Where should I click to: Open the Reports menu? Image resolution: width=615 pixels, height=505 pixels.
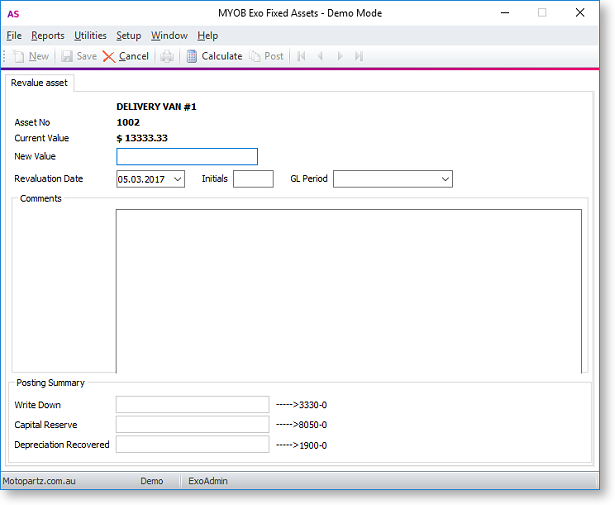[48, 35]
